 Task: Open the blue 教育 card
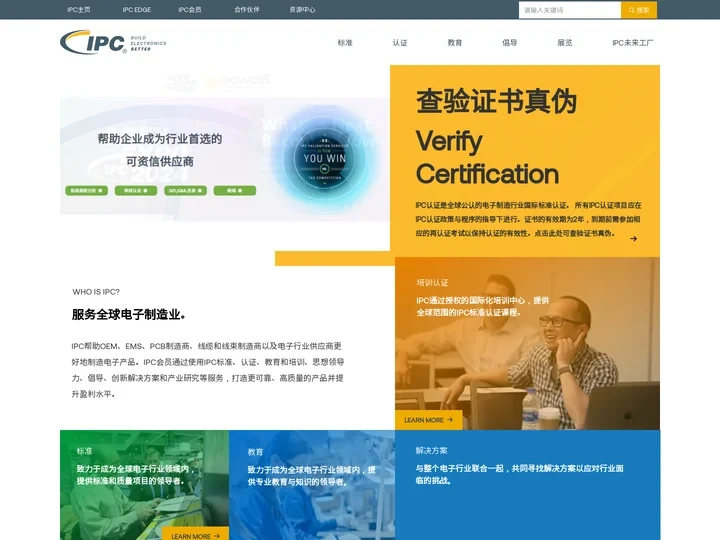pyautogui.click(x=312, y=485)
